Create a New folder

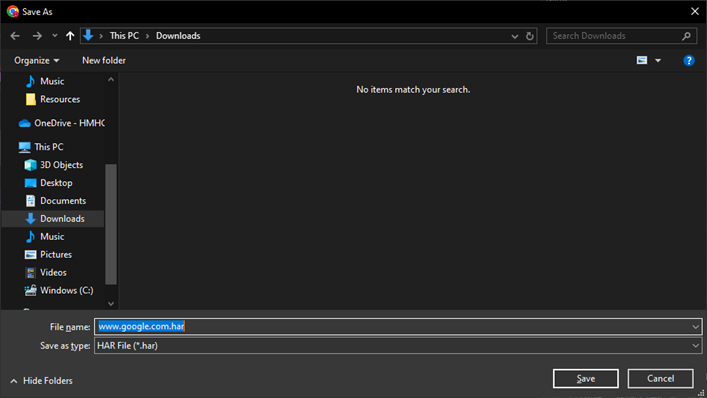(104, 60)
